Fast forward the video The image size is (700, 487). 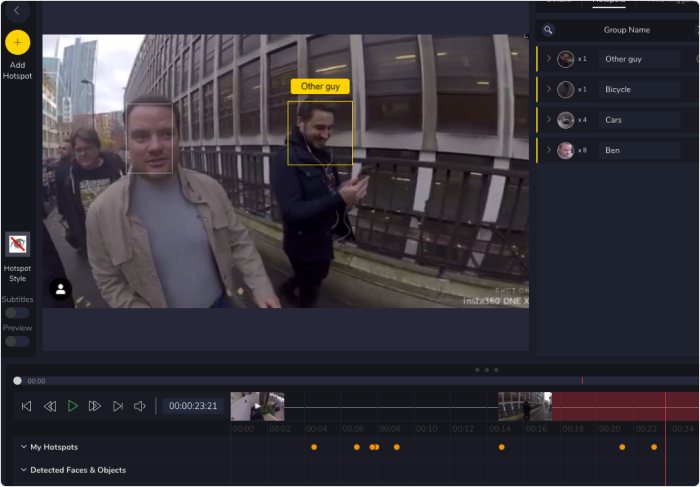pos(95,406)
